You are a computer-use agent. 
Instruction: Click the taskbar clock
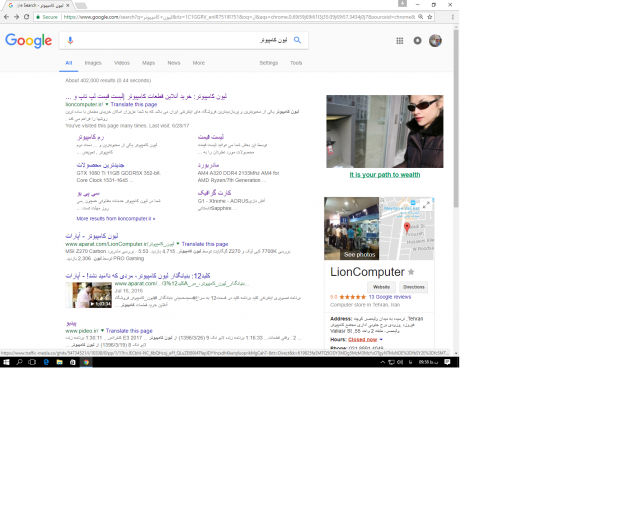[428, 362]
